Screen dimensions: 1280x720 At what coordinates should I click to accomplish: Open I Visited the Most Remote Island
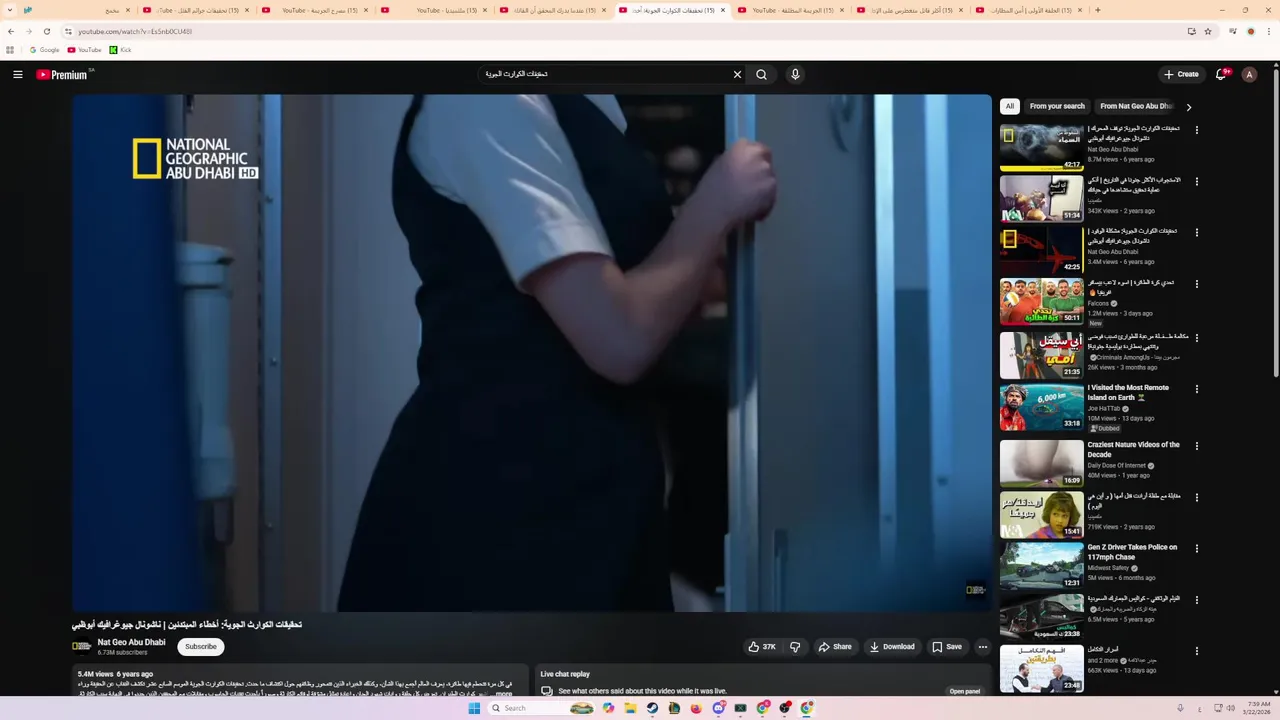(1128, 392)
